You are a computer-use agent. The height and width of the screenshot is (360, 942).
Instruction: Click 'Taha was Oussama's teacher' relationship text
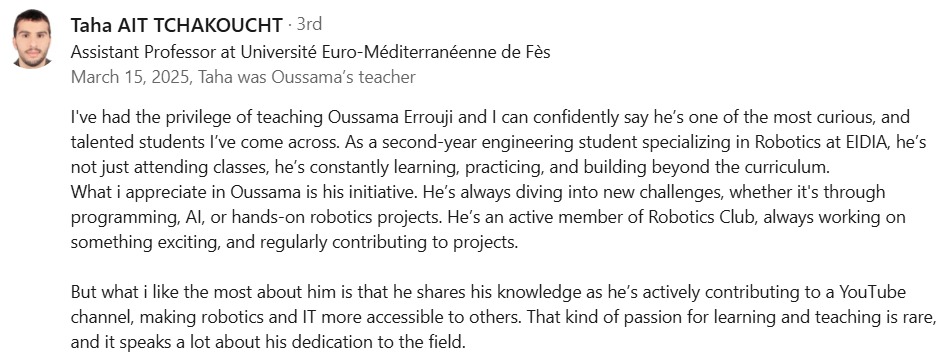pyautogui.click(x=306, y=78)
